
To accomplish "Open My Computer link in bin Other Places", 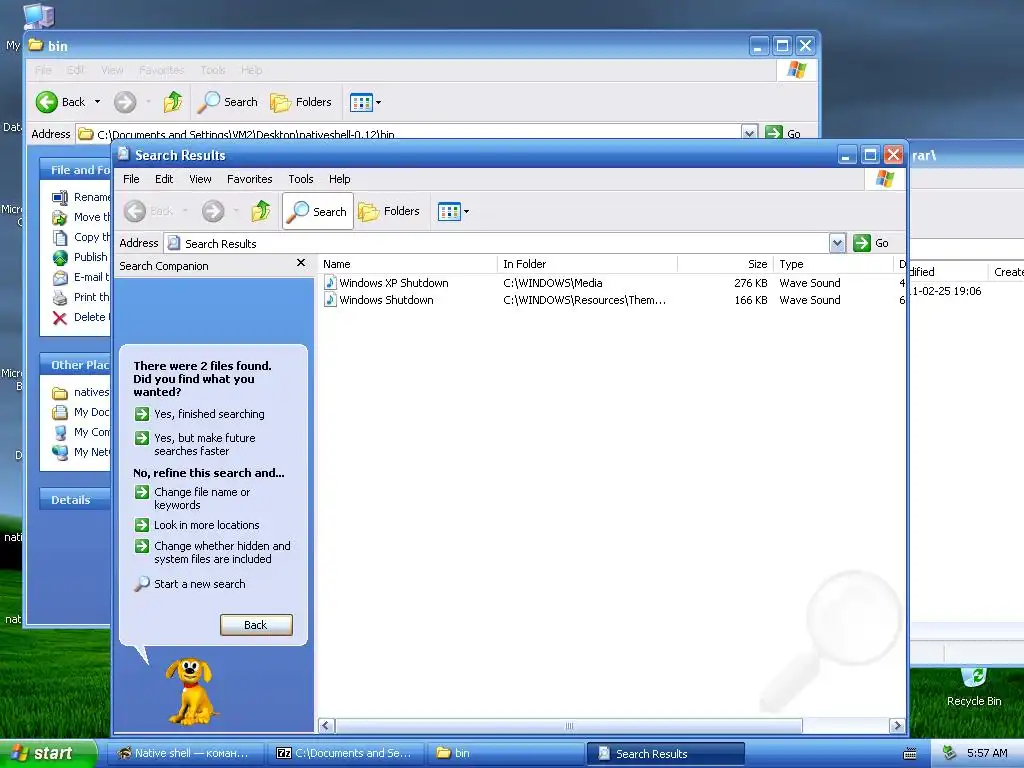I will click(91, 432).
